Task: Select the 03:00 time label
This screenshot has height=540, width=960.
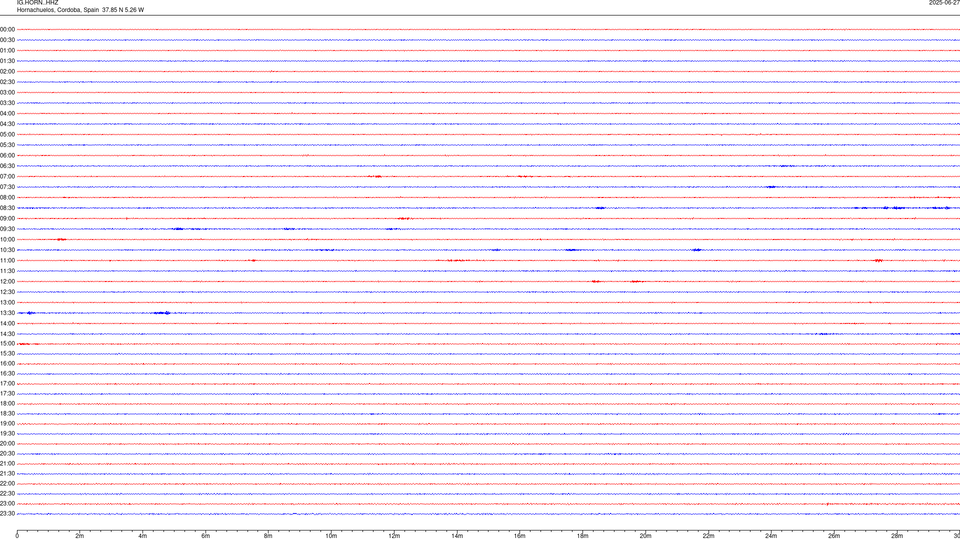Action: point(7,92)
